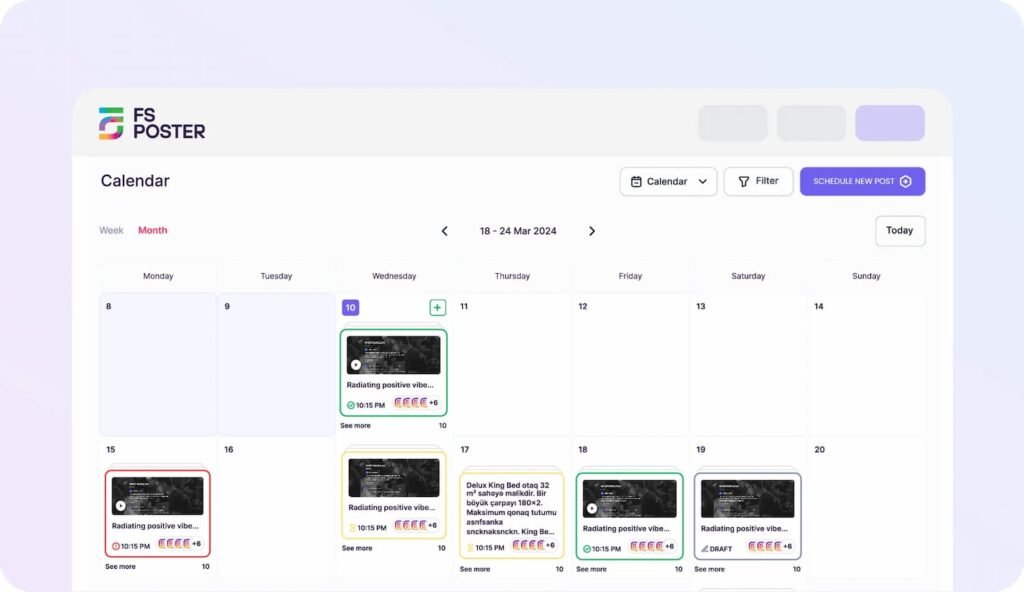The height and width of the screenshot is (592, 1024).
Task: Open the Calendar view dropdown
Action: 668,181
